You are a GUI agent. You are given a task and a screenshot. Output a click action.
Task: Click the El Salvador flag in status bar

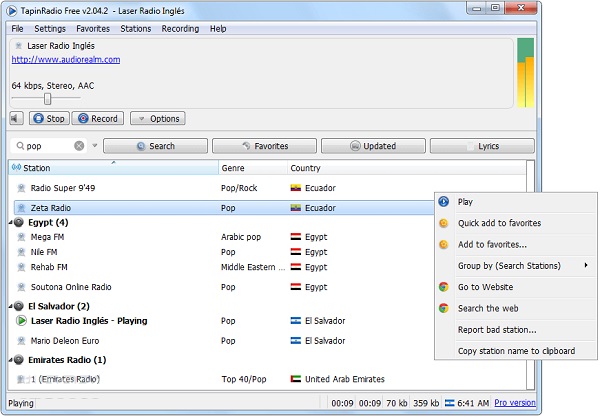tap(450, 403)
